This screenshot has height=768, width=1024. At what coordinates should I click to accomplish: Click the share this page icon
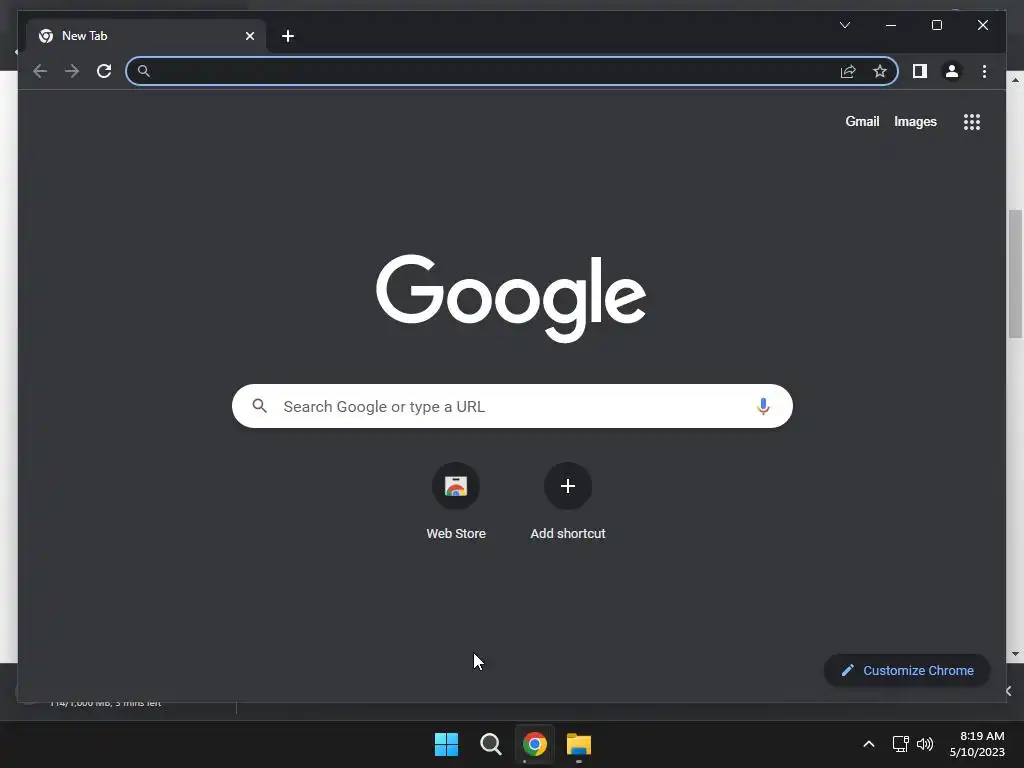[848, 71]
